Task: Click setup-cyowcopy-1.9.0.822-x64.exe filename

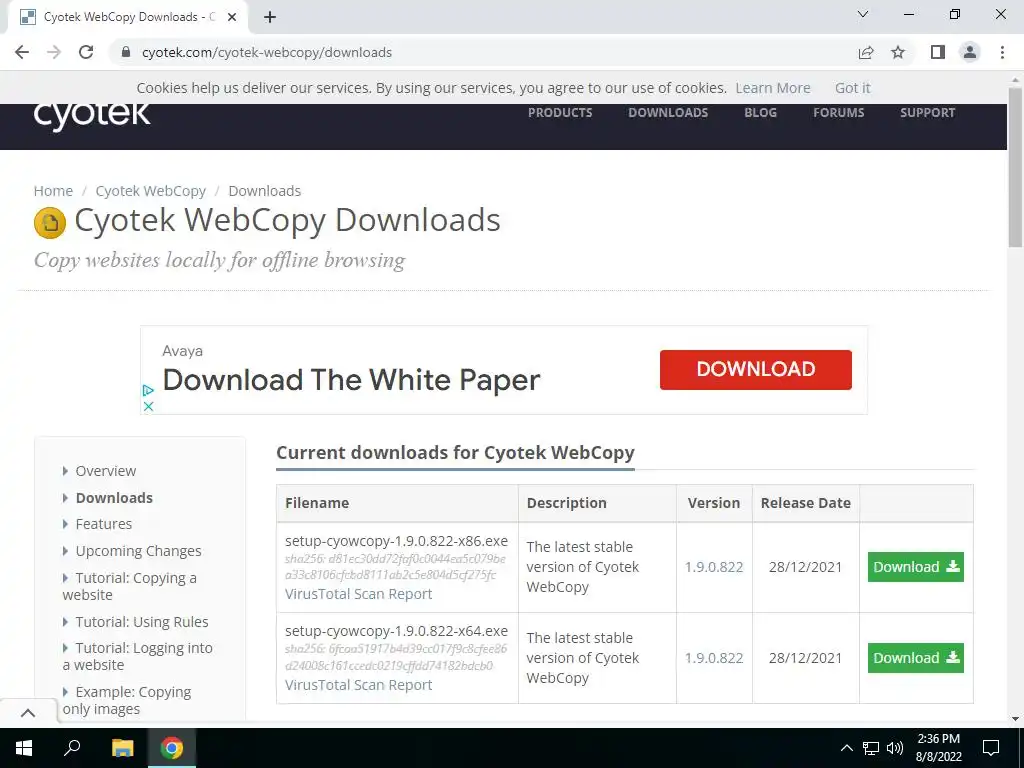Action: coord(396,631)
